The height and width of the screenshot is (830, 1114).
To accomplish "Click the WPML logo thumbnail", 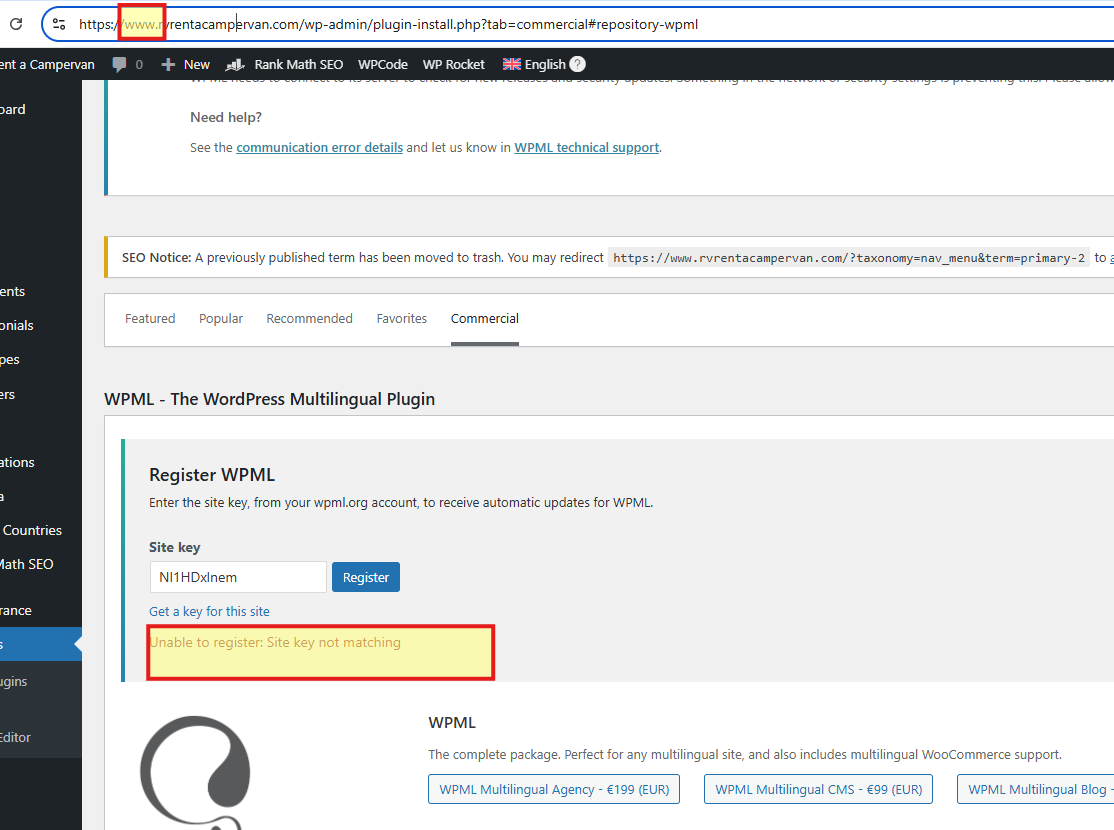I will pos(196,772).
